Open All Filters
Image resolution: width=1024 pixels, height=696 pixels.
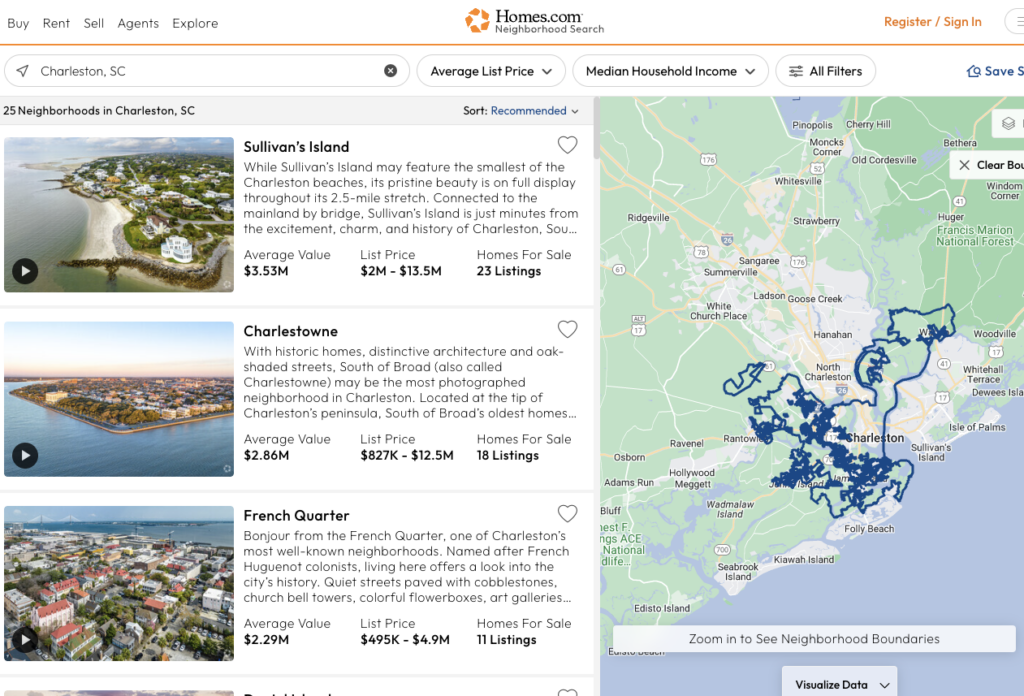point(825,71)
